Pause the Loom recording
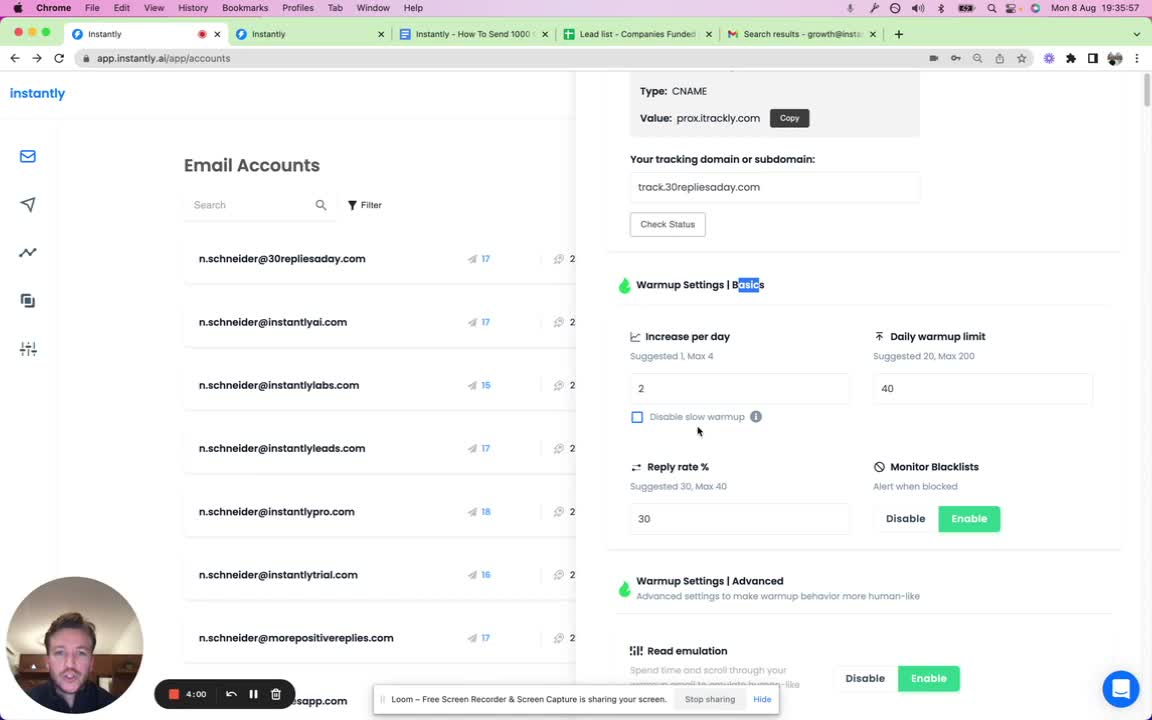This screenshot has width=1152, height=720. [x=253, y=694]
